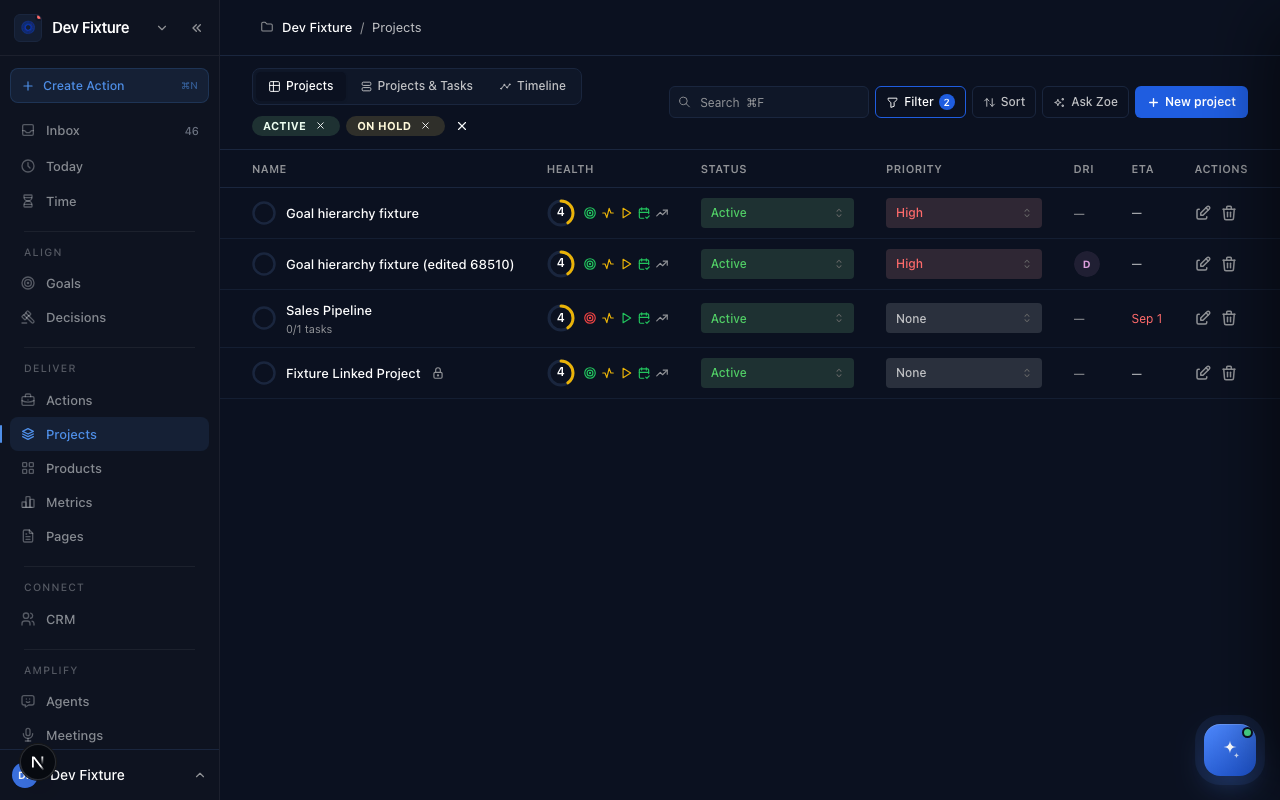
Task: Edit the Fixture Linked Project
Action: [x=1203, y=373]
